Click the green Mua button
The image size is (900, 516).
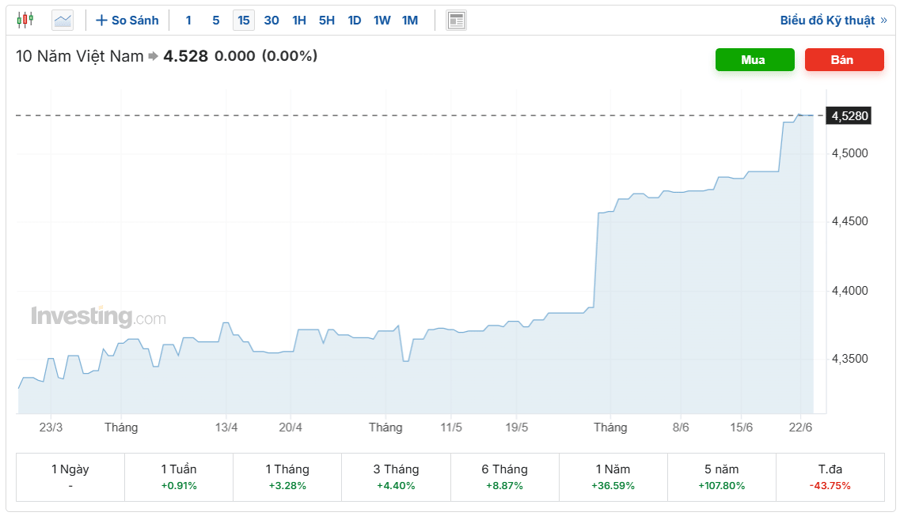(x=755, y=60)
